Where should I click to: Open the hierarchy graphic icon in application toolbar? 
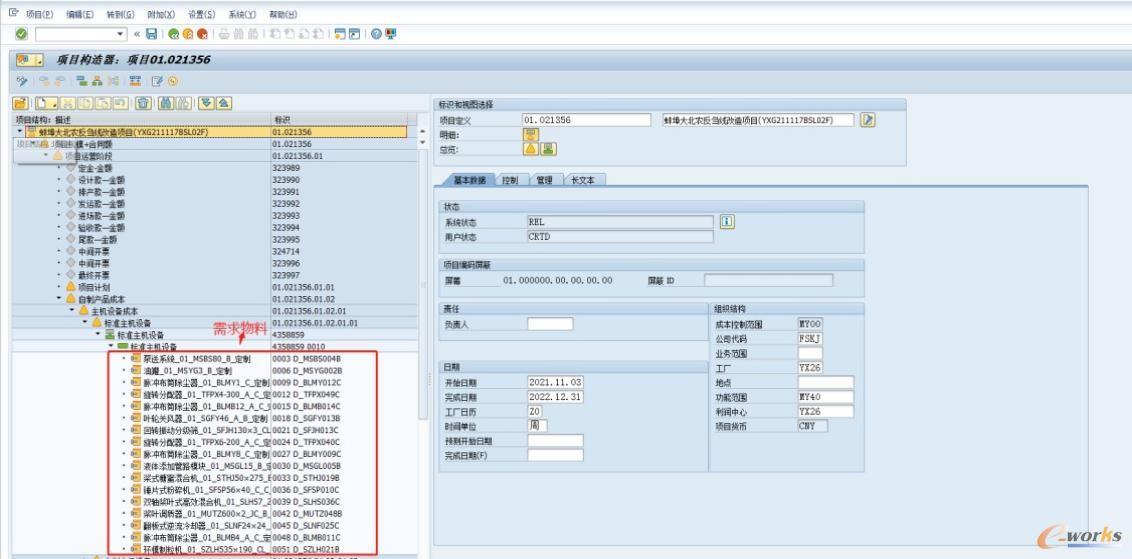[97, 81]
